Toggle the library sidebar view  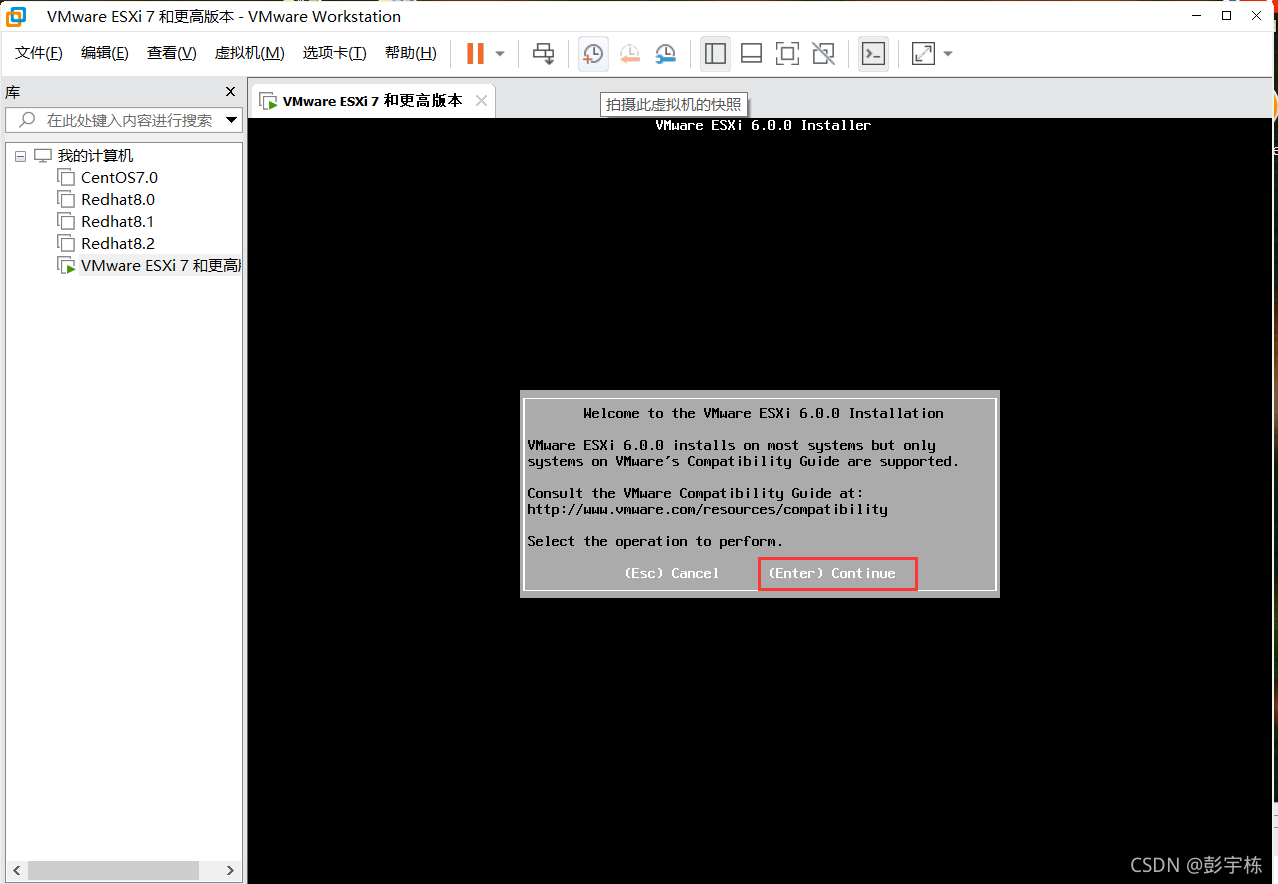(715, 54)
